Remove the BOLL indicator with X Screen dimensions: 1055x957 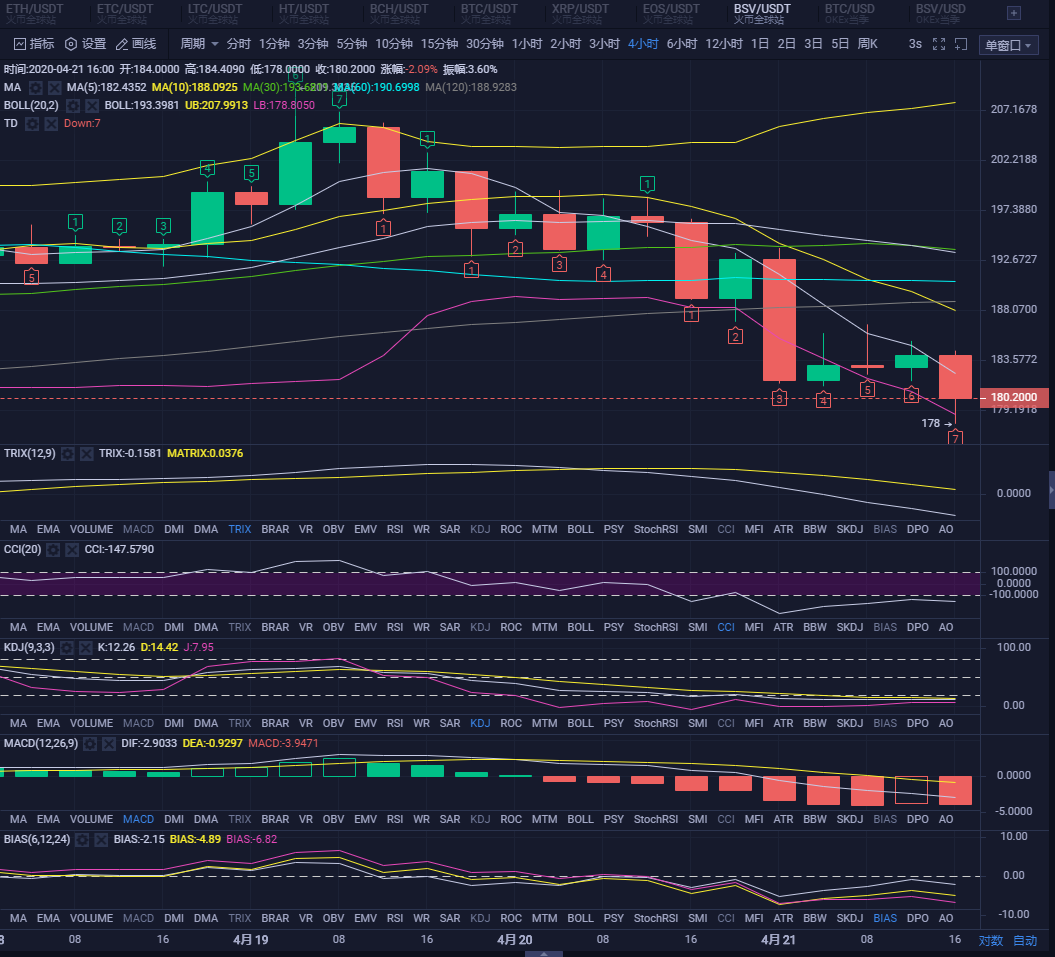click(92, 106)
